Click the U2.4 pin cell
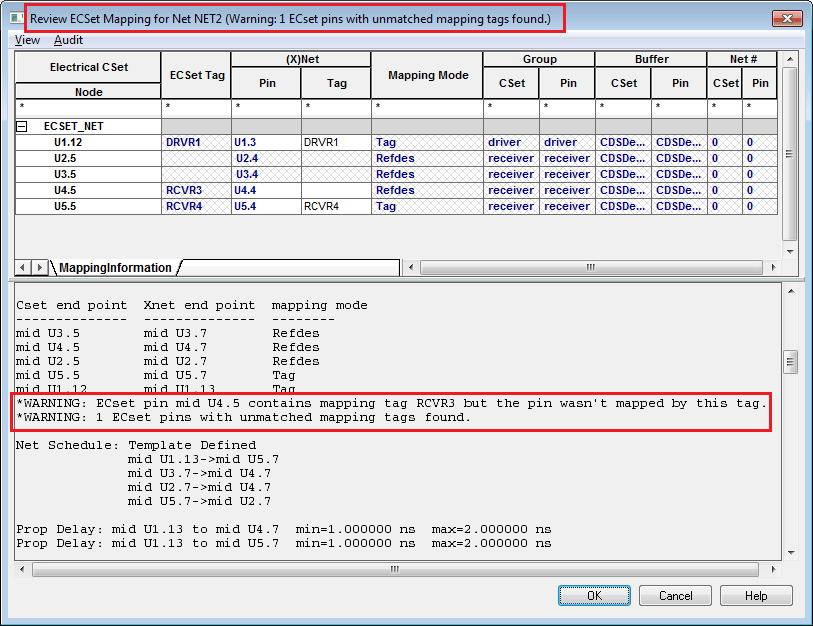Screen dimensions: 813x626 (267, 158)
